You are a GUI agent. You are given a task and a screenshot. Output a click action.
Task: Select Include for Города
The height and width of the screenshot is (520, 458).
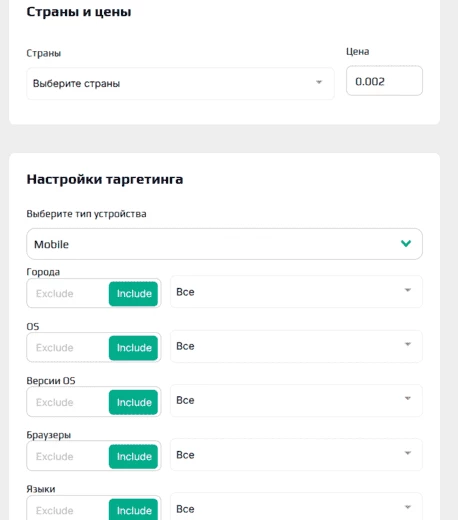(x=133, y=294)
